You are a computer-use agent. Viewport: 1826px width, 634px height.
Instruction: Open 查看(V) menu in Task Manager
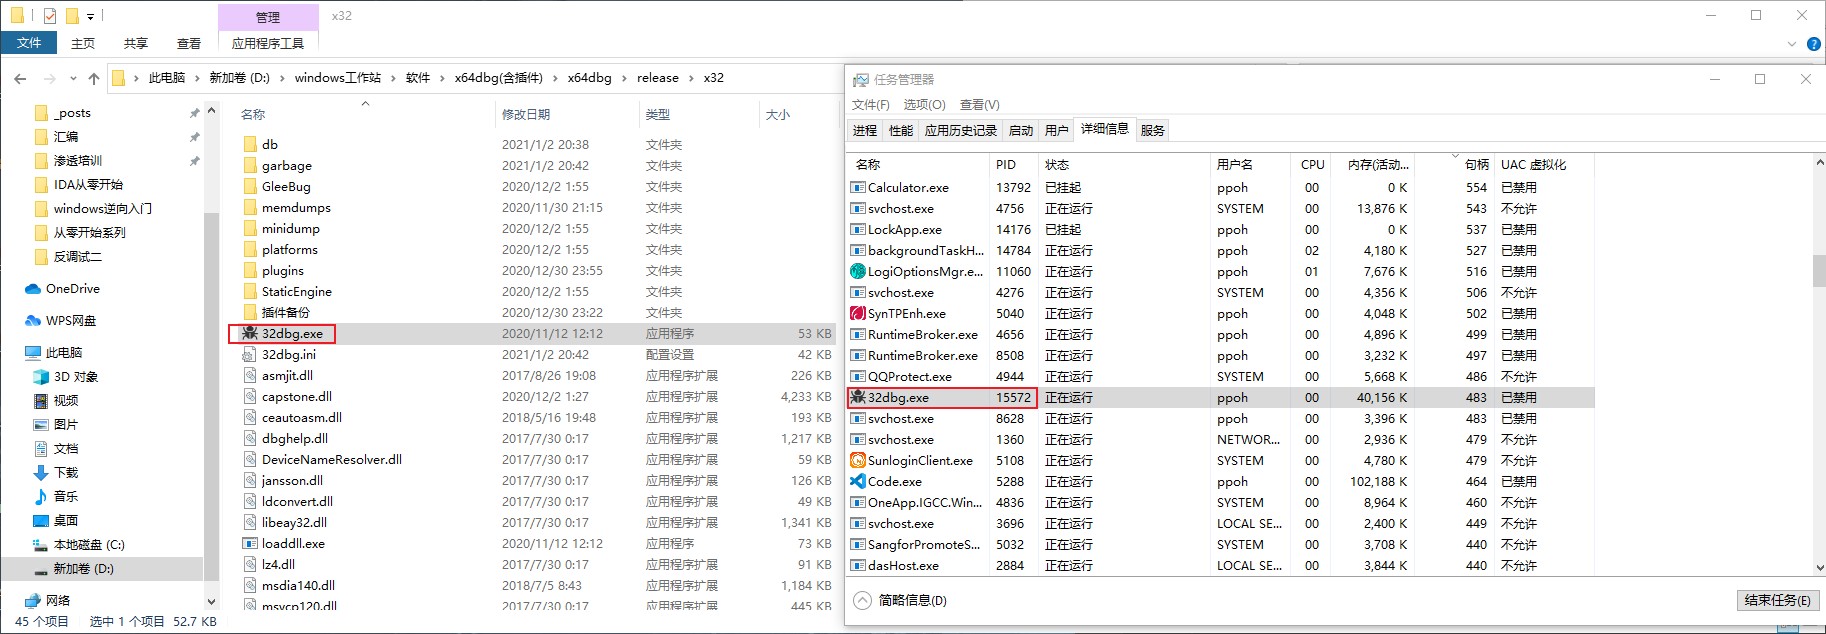[979, 104]
